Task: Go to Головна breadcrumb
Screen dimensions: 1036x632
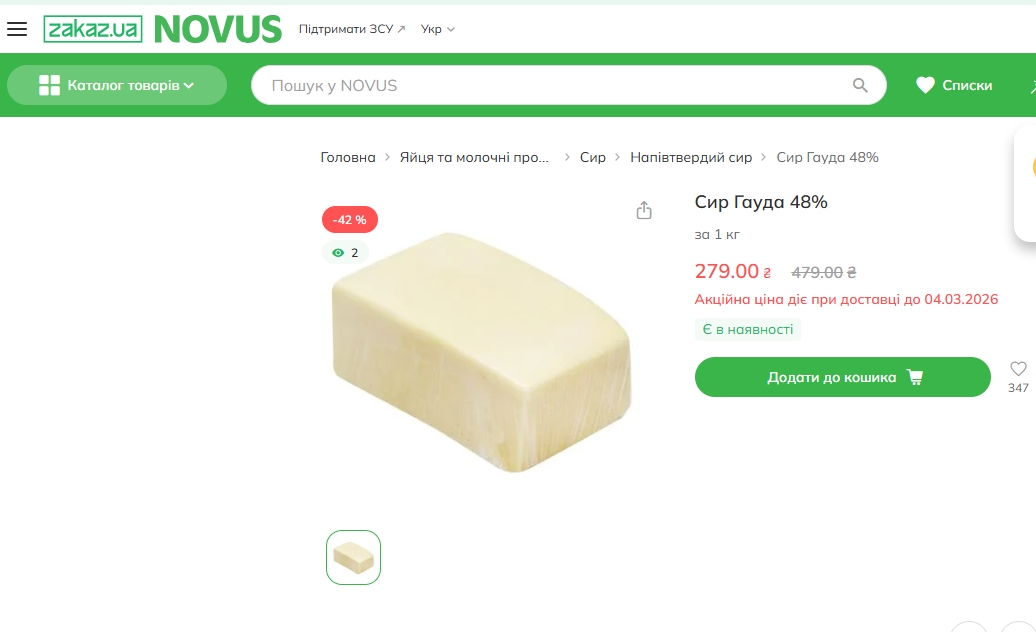Action: [x=348, y=157]
